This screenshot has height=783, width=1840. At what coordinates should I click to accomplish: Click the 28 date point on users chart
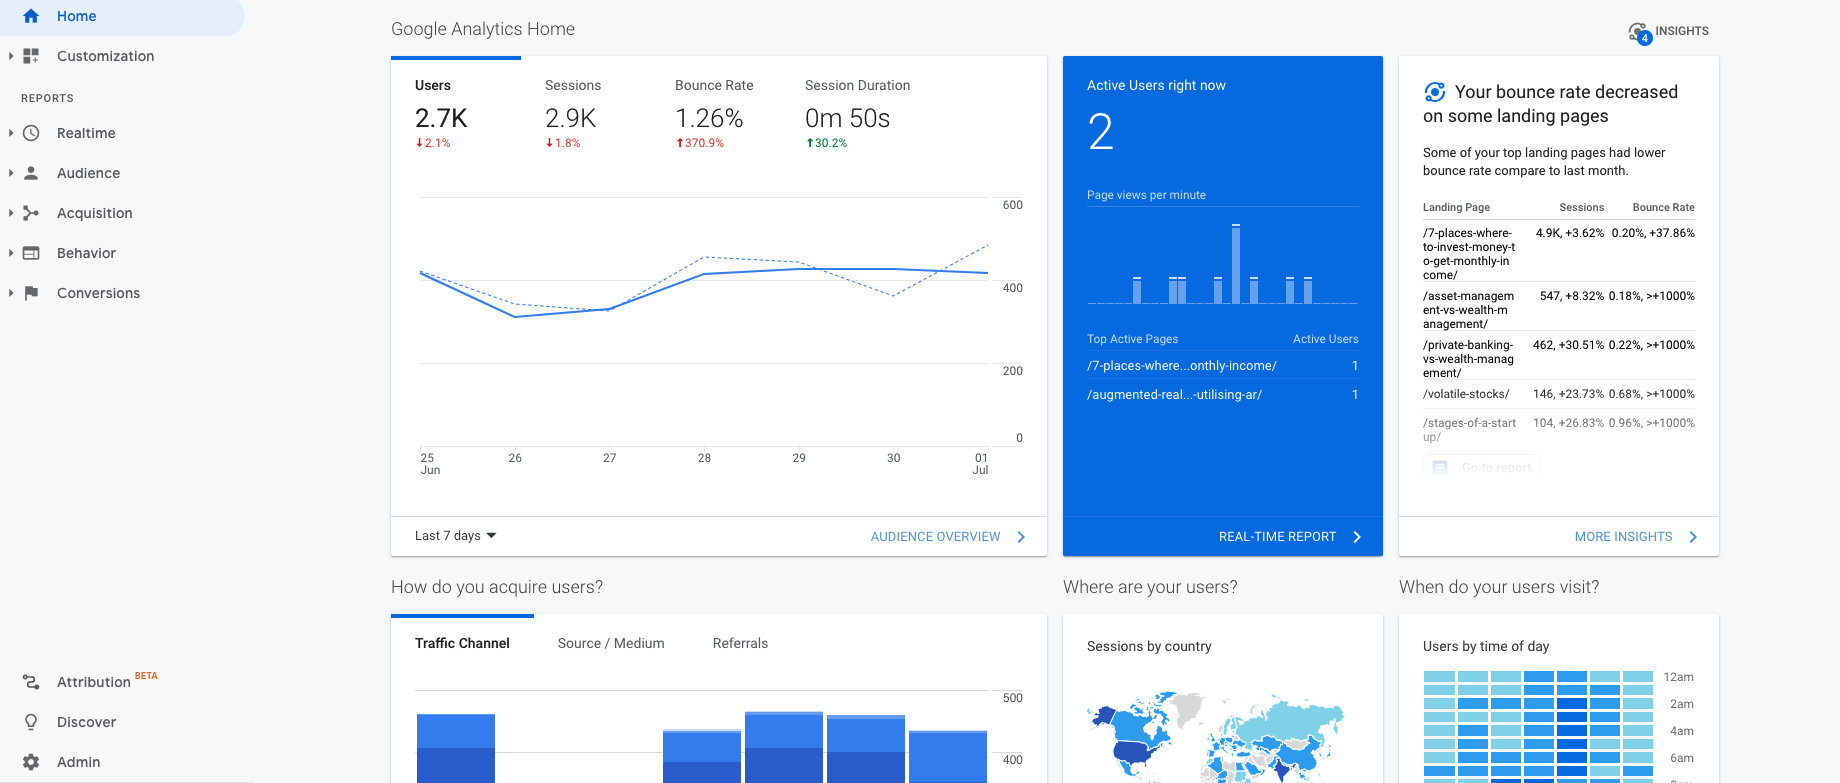[x=704, y=273]
